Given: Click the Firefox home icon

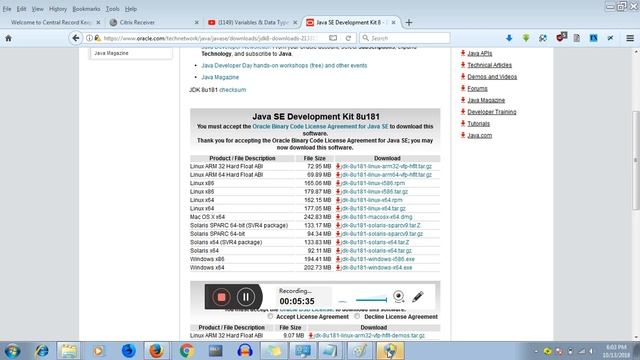Looking at the screenshot, I should point(8,38).
